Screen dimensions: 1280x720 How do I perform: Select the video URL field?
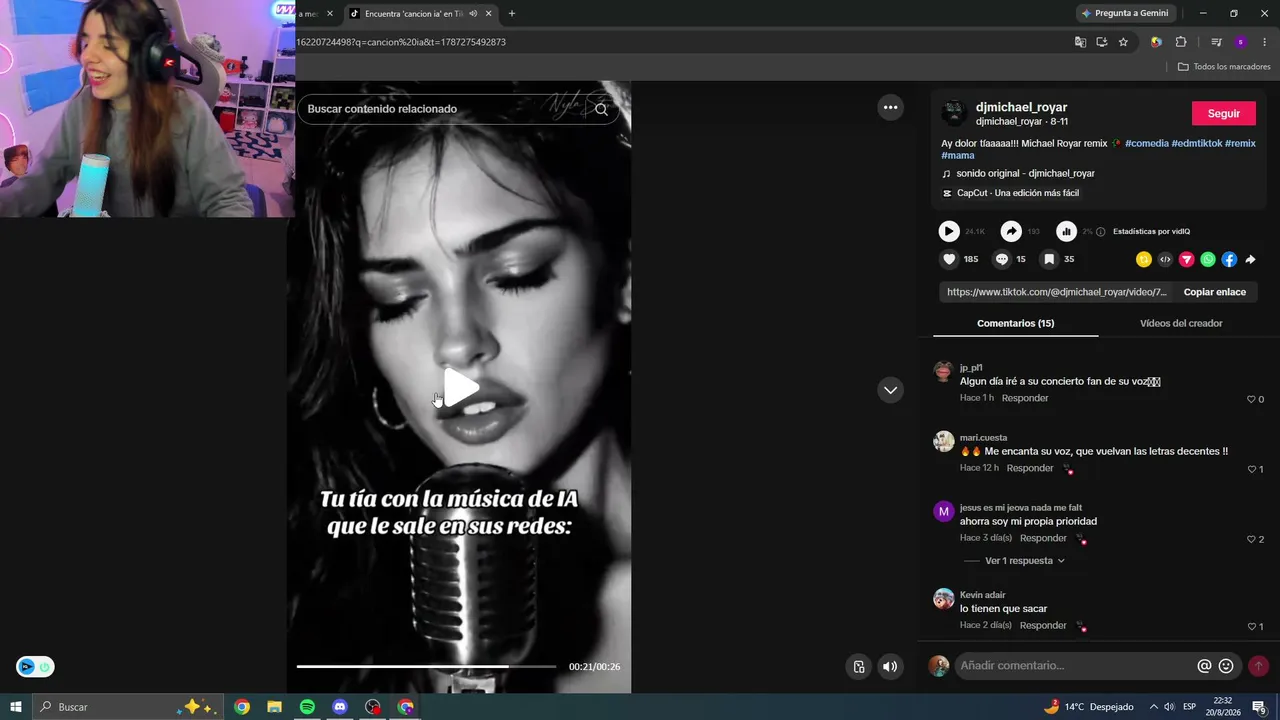tap(1056, 292)
